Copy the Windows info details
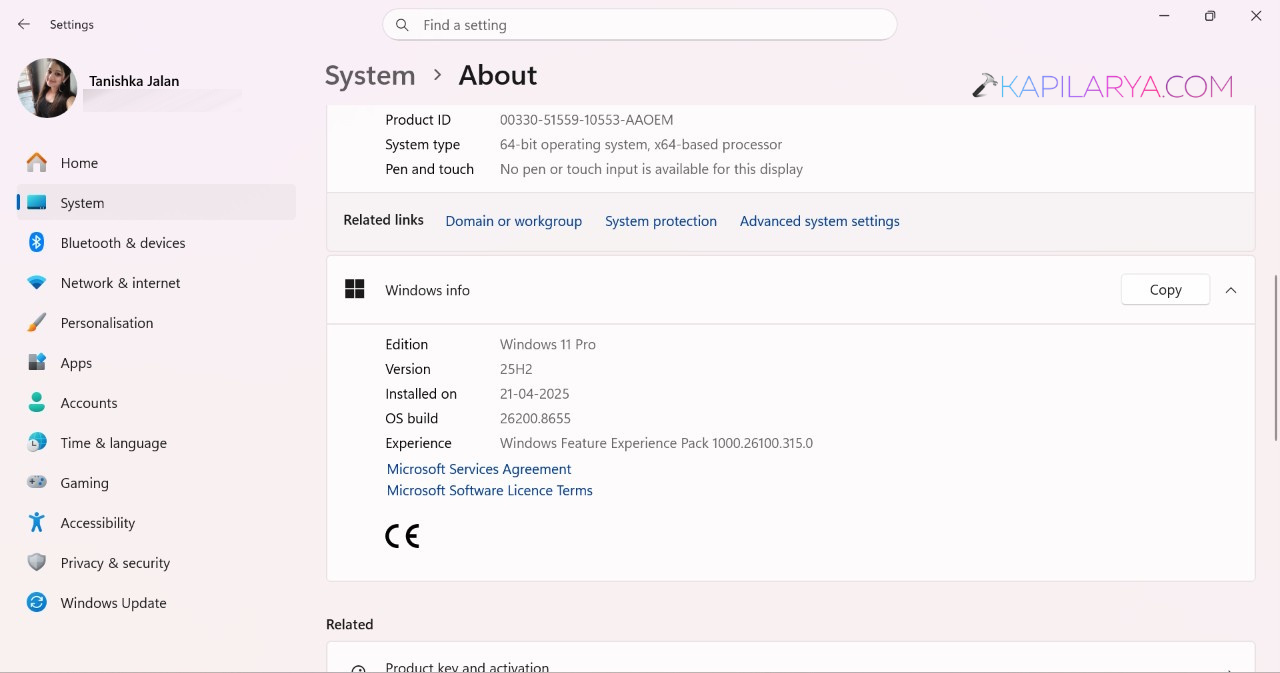 coord(1165,290)
